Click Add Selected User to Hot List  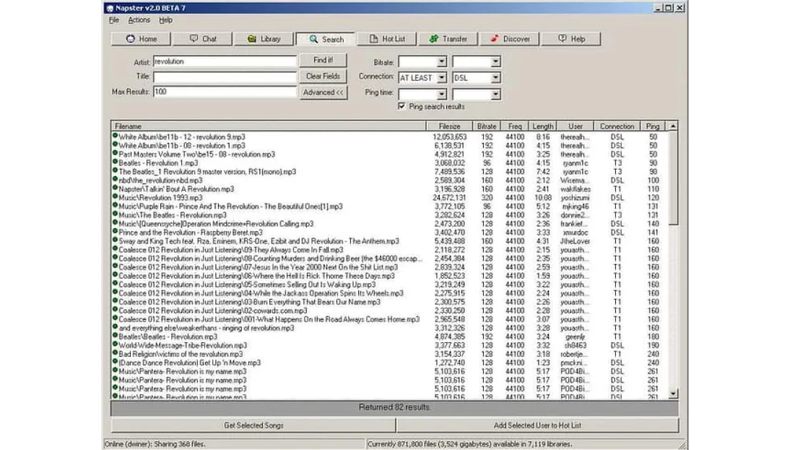tap(538, 425)
